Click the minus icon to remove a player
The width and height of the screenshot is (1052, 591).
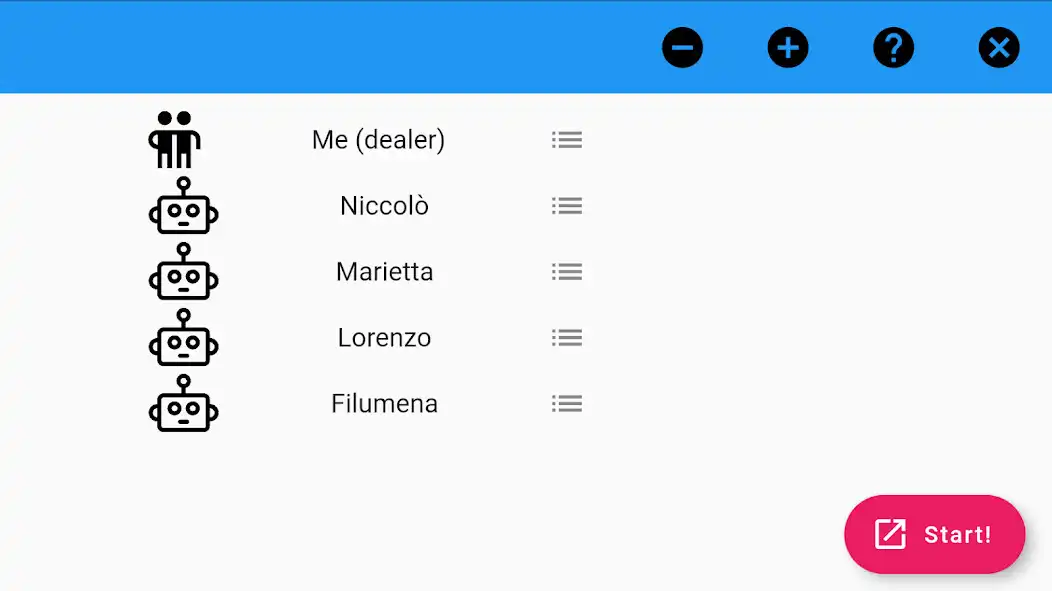click(682, 48)
